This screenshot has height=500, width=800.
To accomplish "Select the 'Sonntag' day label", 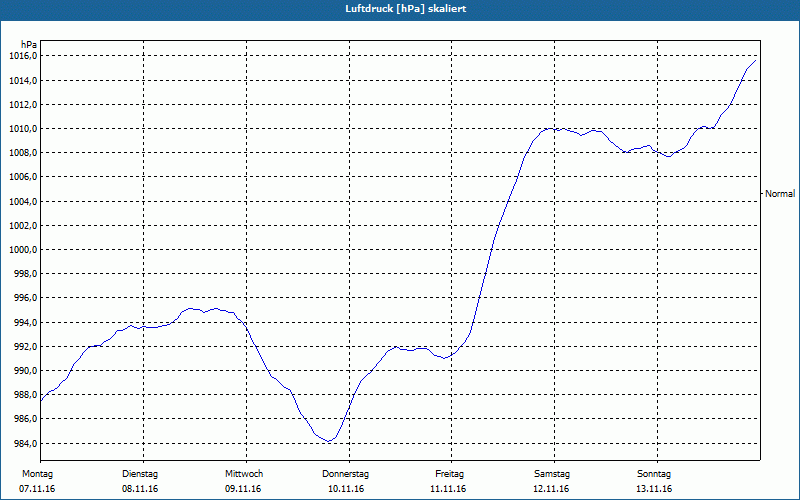I will click(654, 474).
